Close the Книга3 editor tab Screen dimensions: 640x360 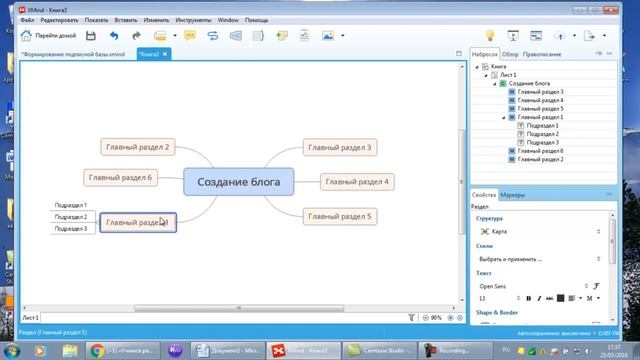pos(165,54)
